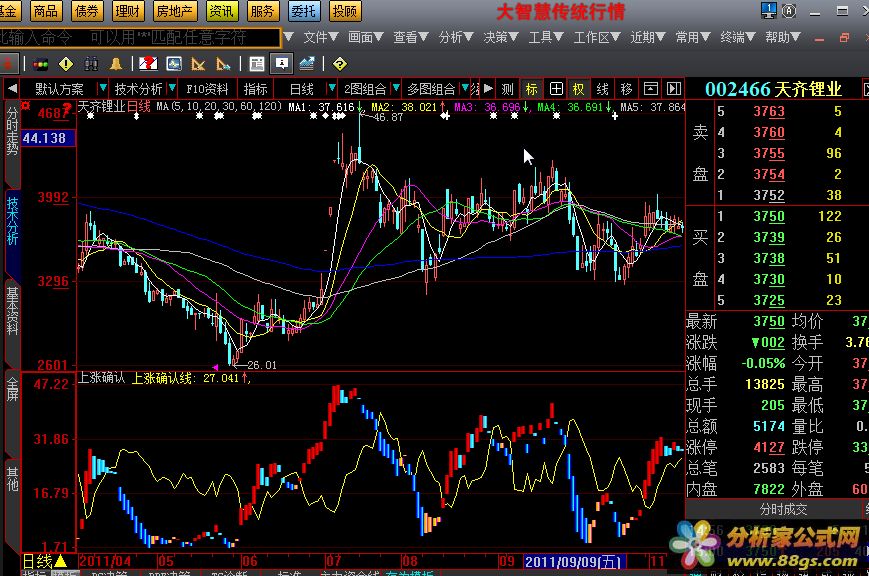869x576 pixels.
Task: Click the 指标 indicator button
Action: click(255, 89)
